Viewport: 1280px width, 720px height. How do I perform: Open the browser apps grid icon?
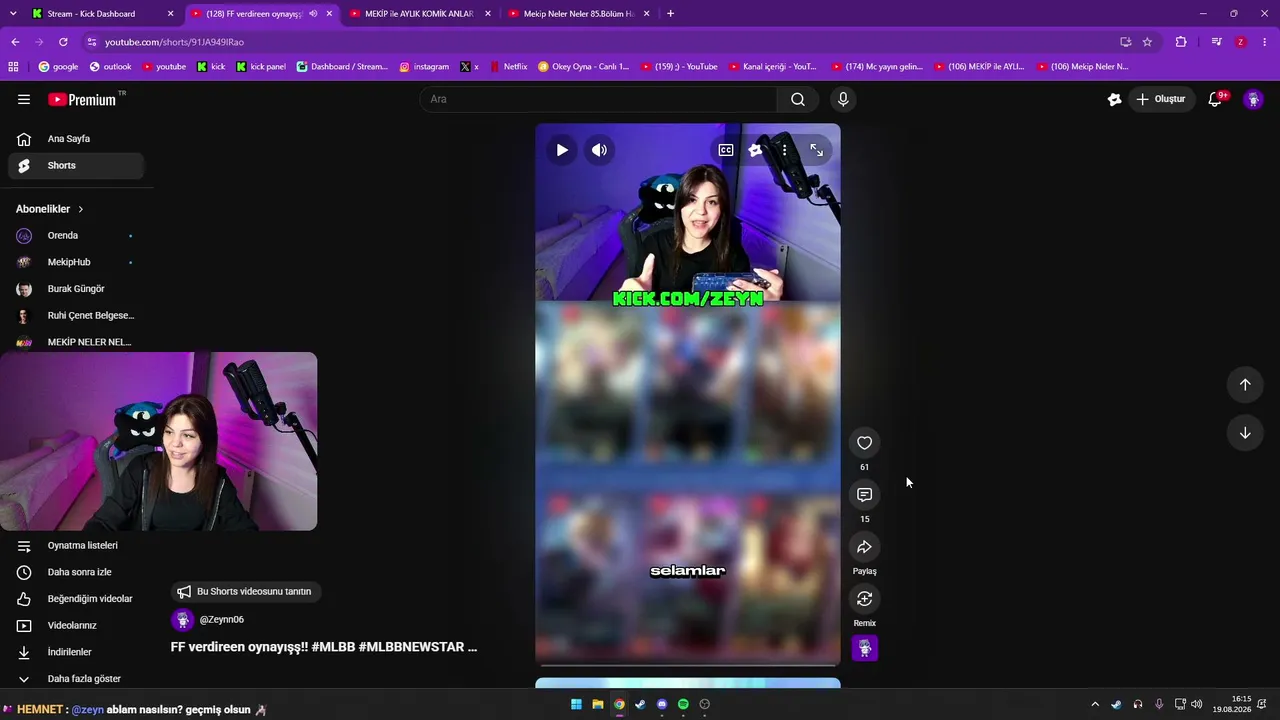pos(13,67)
